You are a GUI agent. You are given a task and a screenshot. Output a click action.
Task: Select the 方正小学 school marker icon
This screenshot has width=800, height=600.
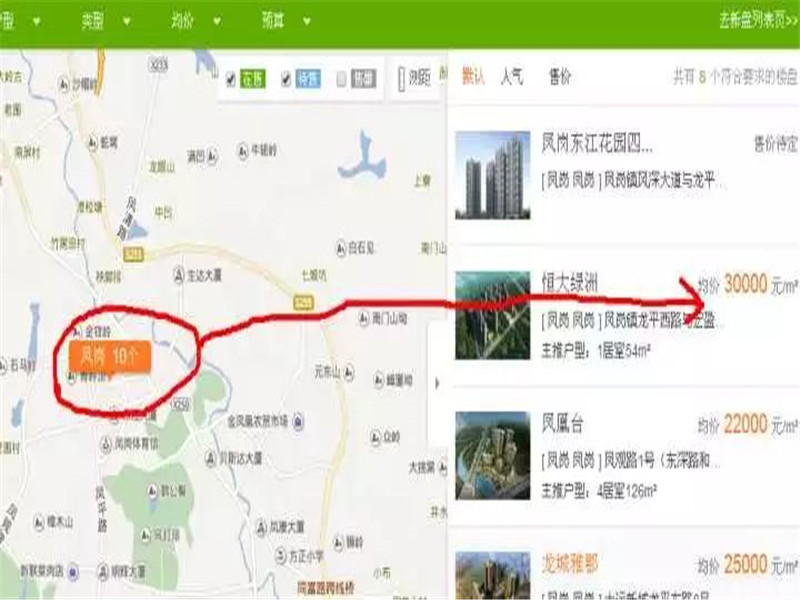(281, 556)
